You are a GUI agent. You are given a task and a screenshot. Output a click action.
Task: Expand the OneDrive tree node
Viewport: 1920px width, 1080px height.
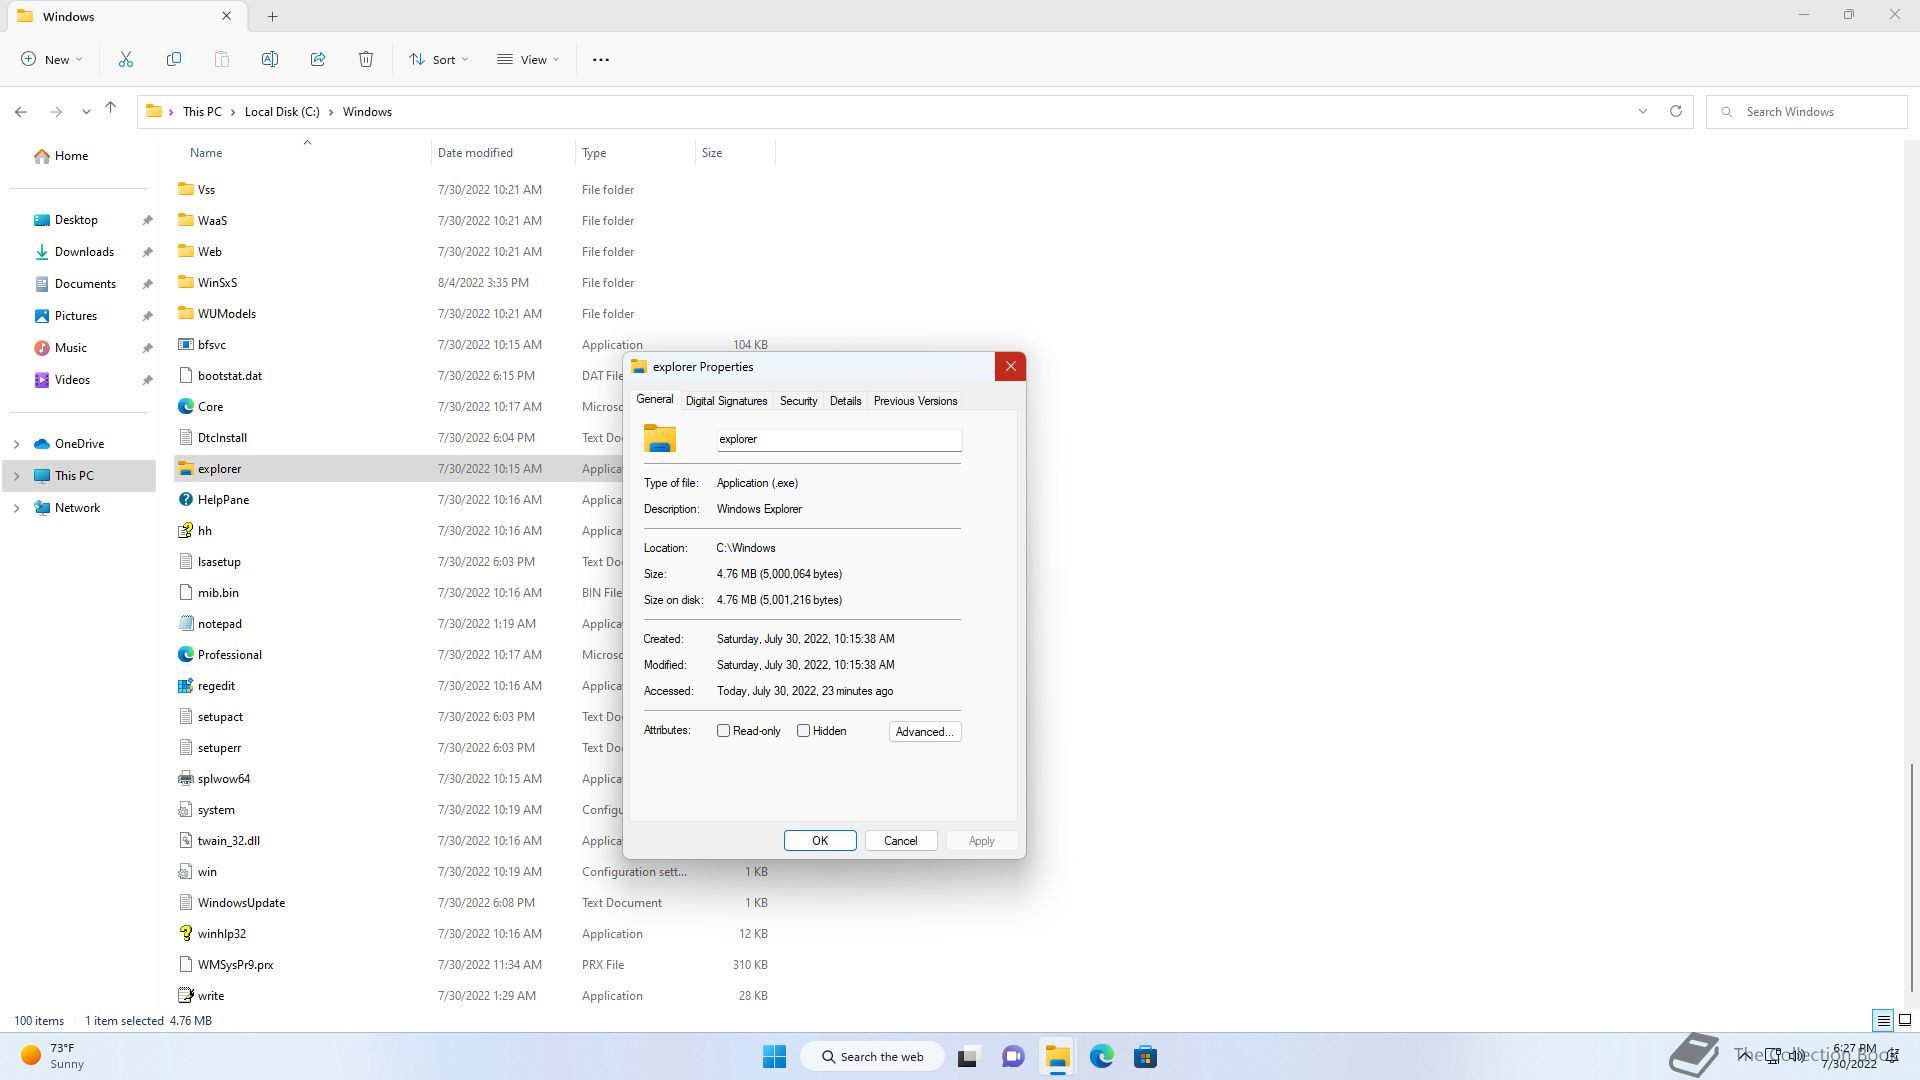click(x=16, y=444)
